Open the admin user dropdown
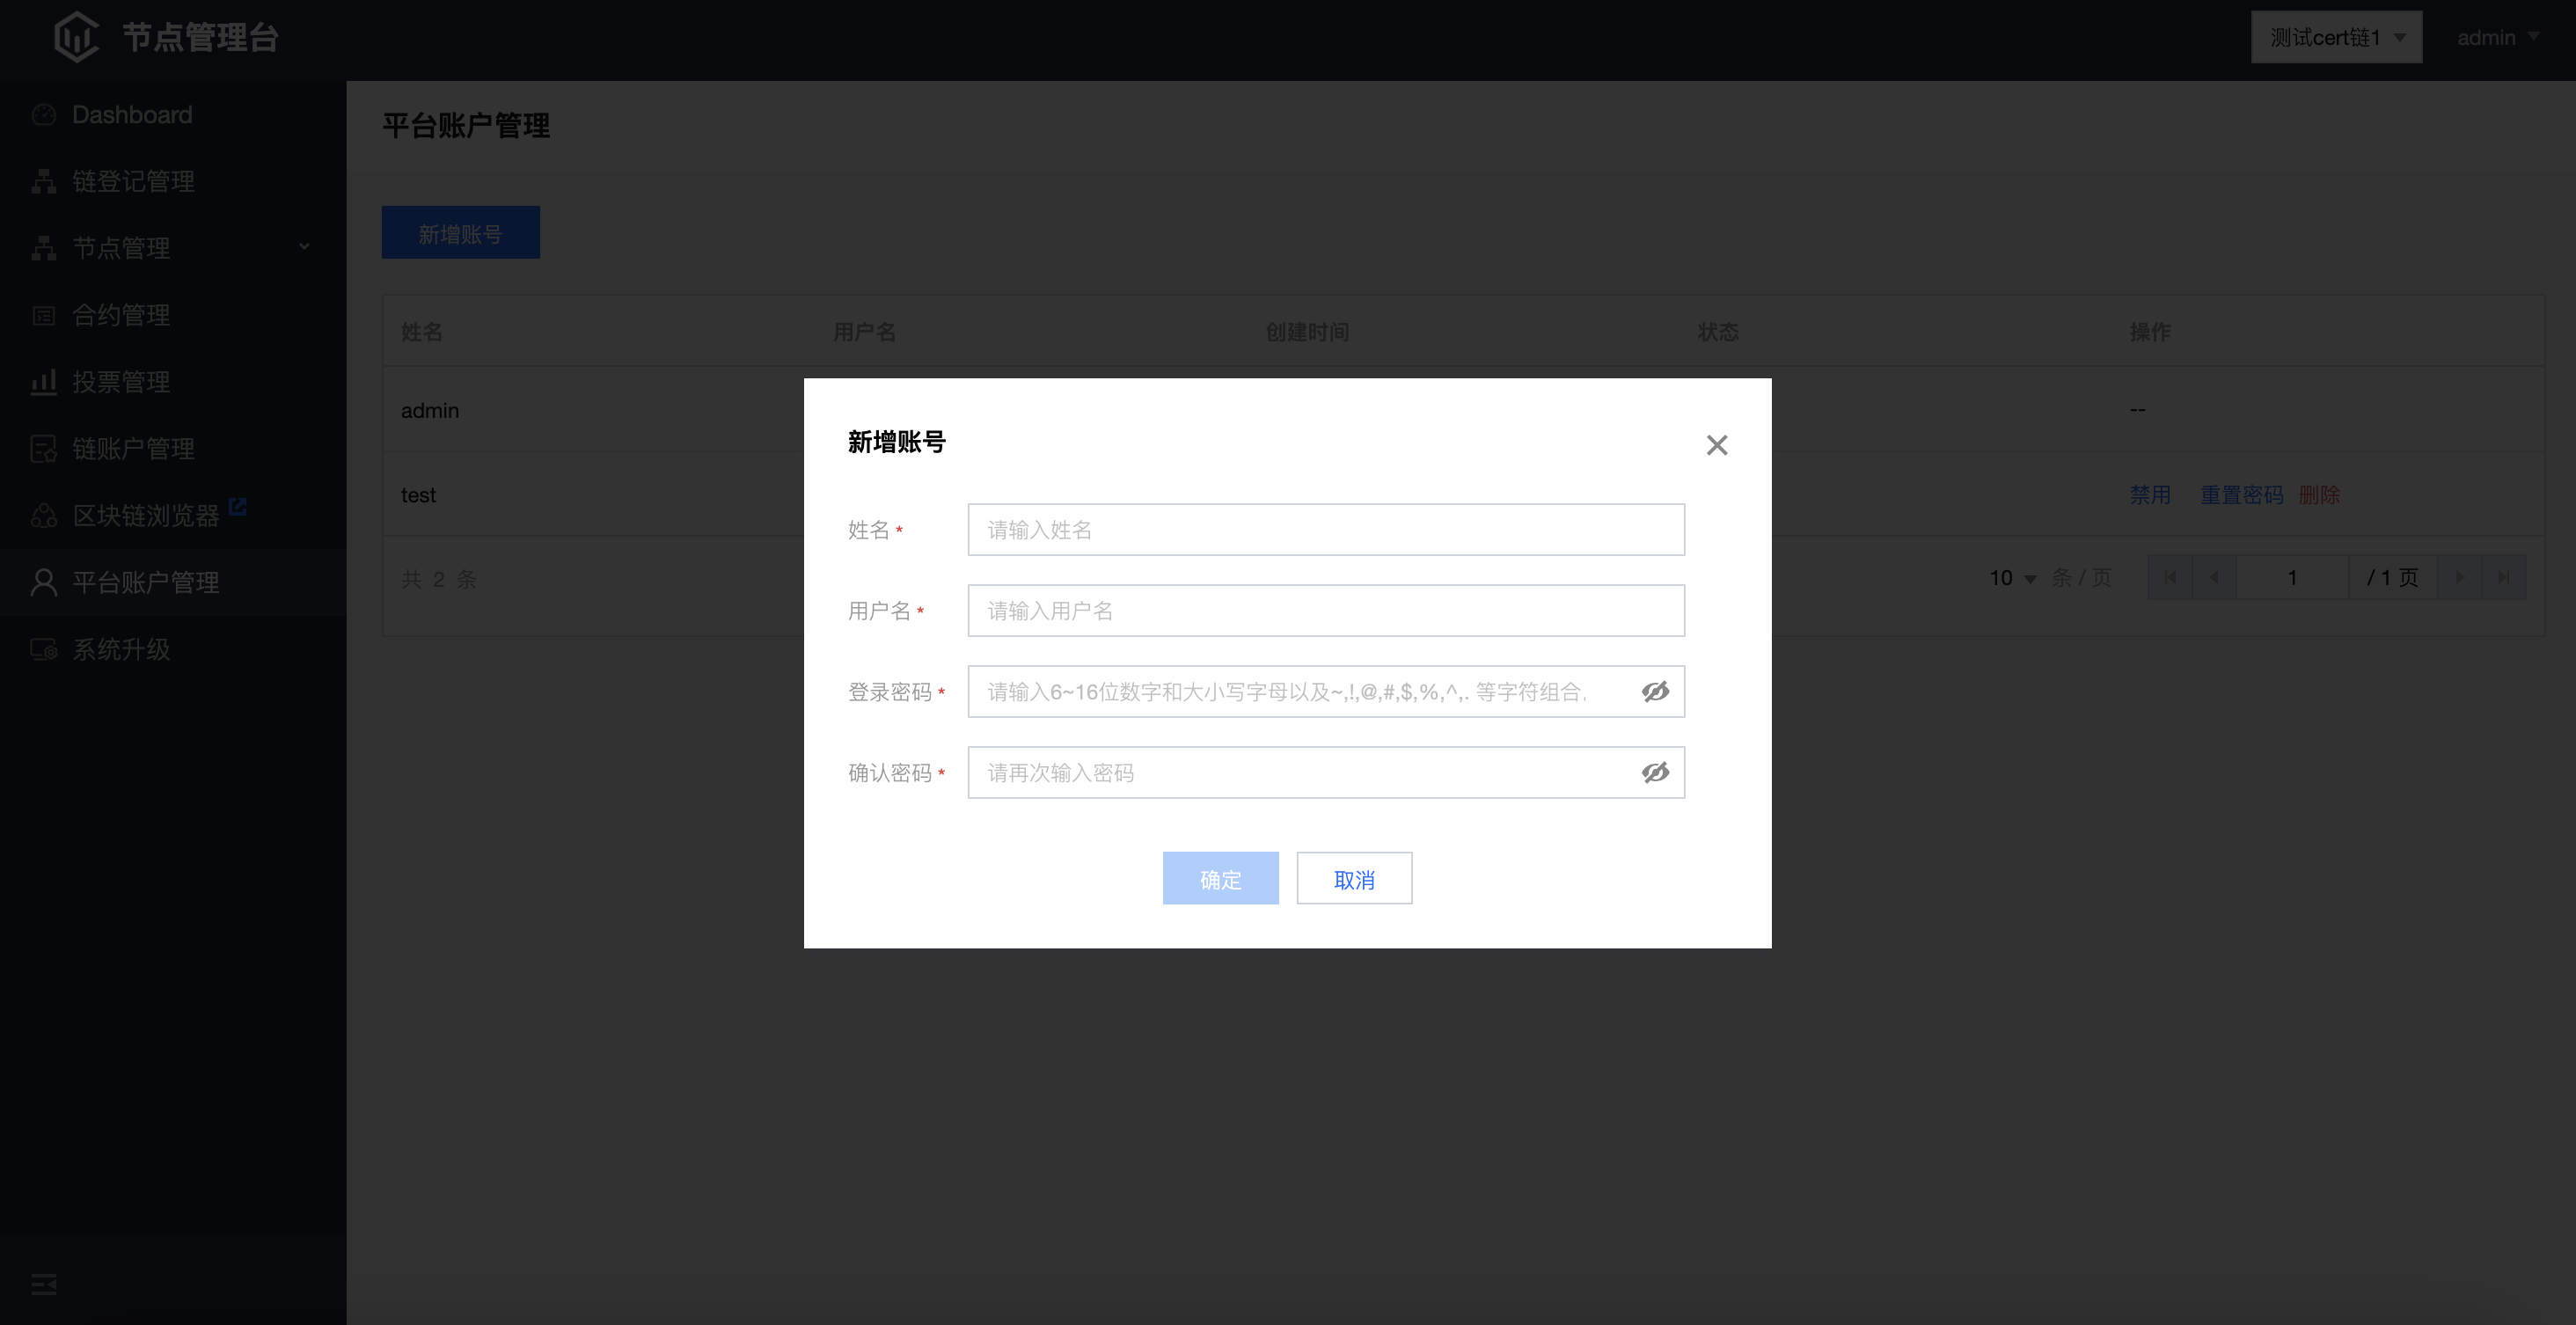The image size is (2576, 1325). pyautogui.click(x=2497, y=37)
